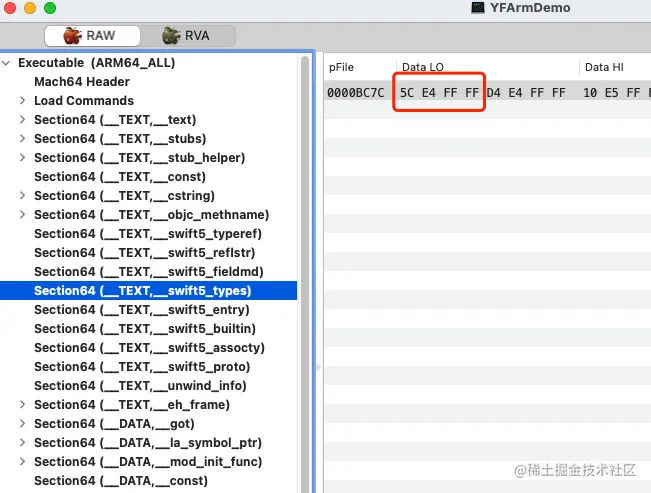Select Section64 (__TEXT,__swift5_assocty) row

click(149, 348)
